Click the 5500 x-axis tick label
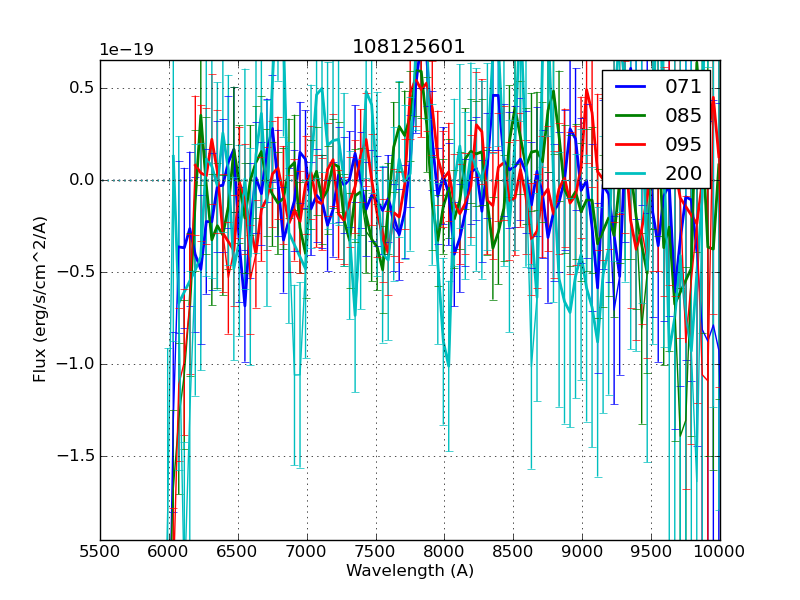800x600 pixels. tap(100, 551)
